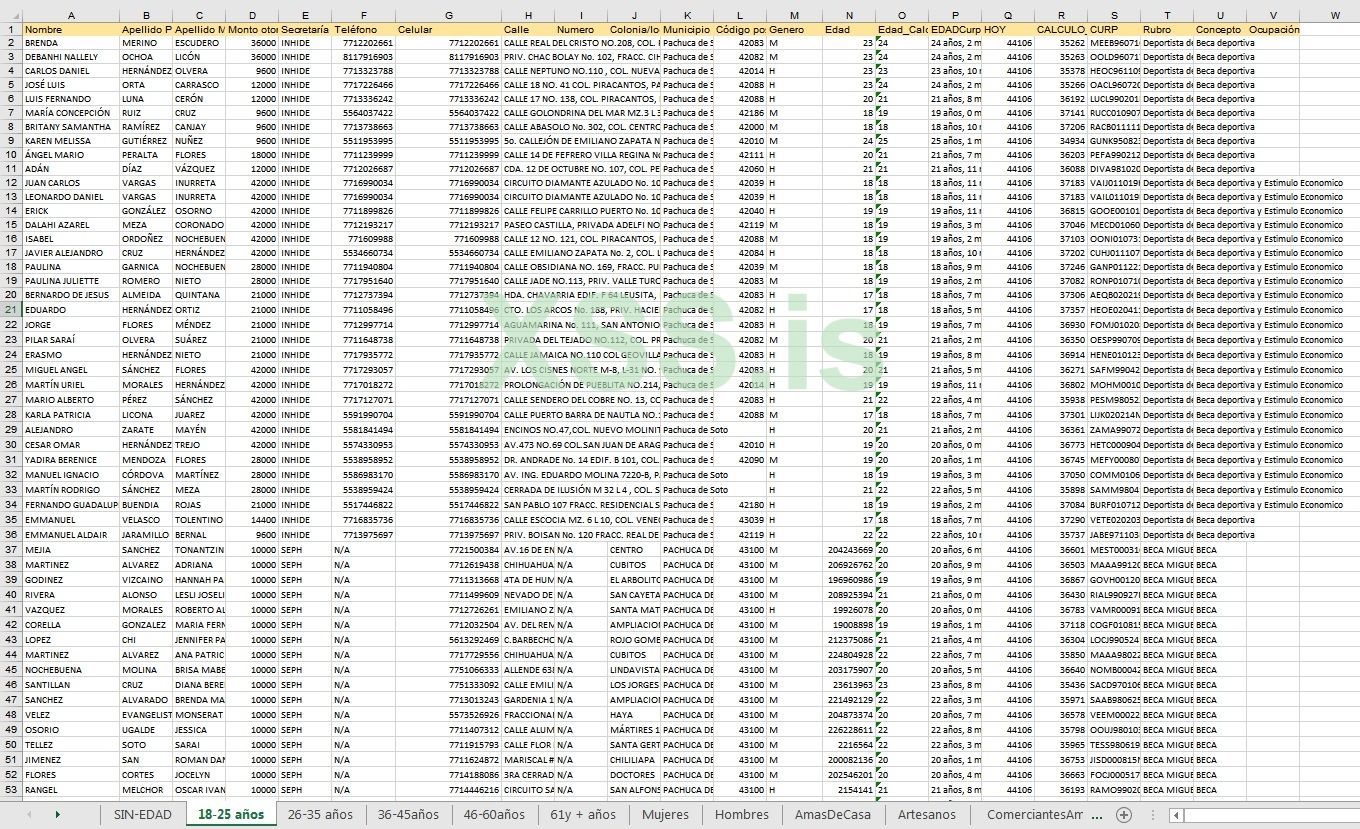
Task: Select the Artesanos sheet tab
Action: click(x=928, y=815)
